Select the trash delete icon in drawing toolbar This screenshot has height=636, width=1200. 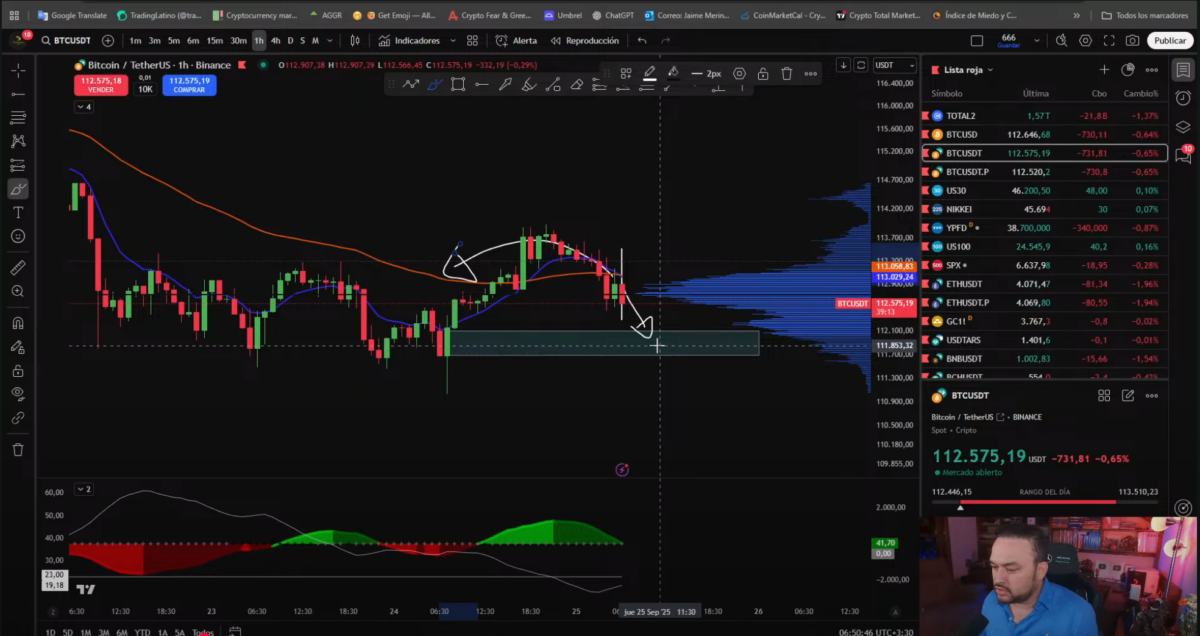(x=787, y=74)
